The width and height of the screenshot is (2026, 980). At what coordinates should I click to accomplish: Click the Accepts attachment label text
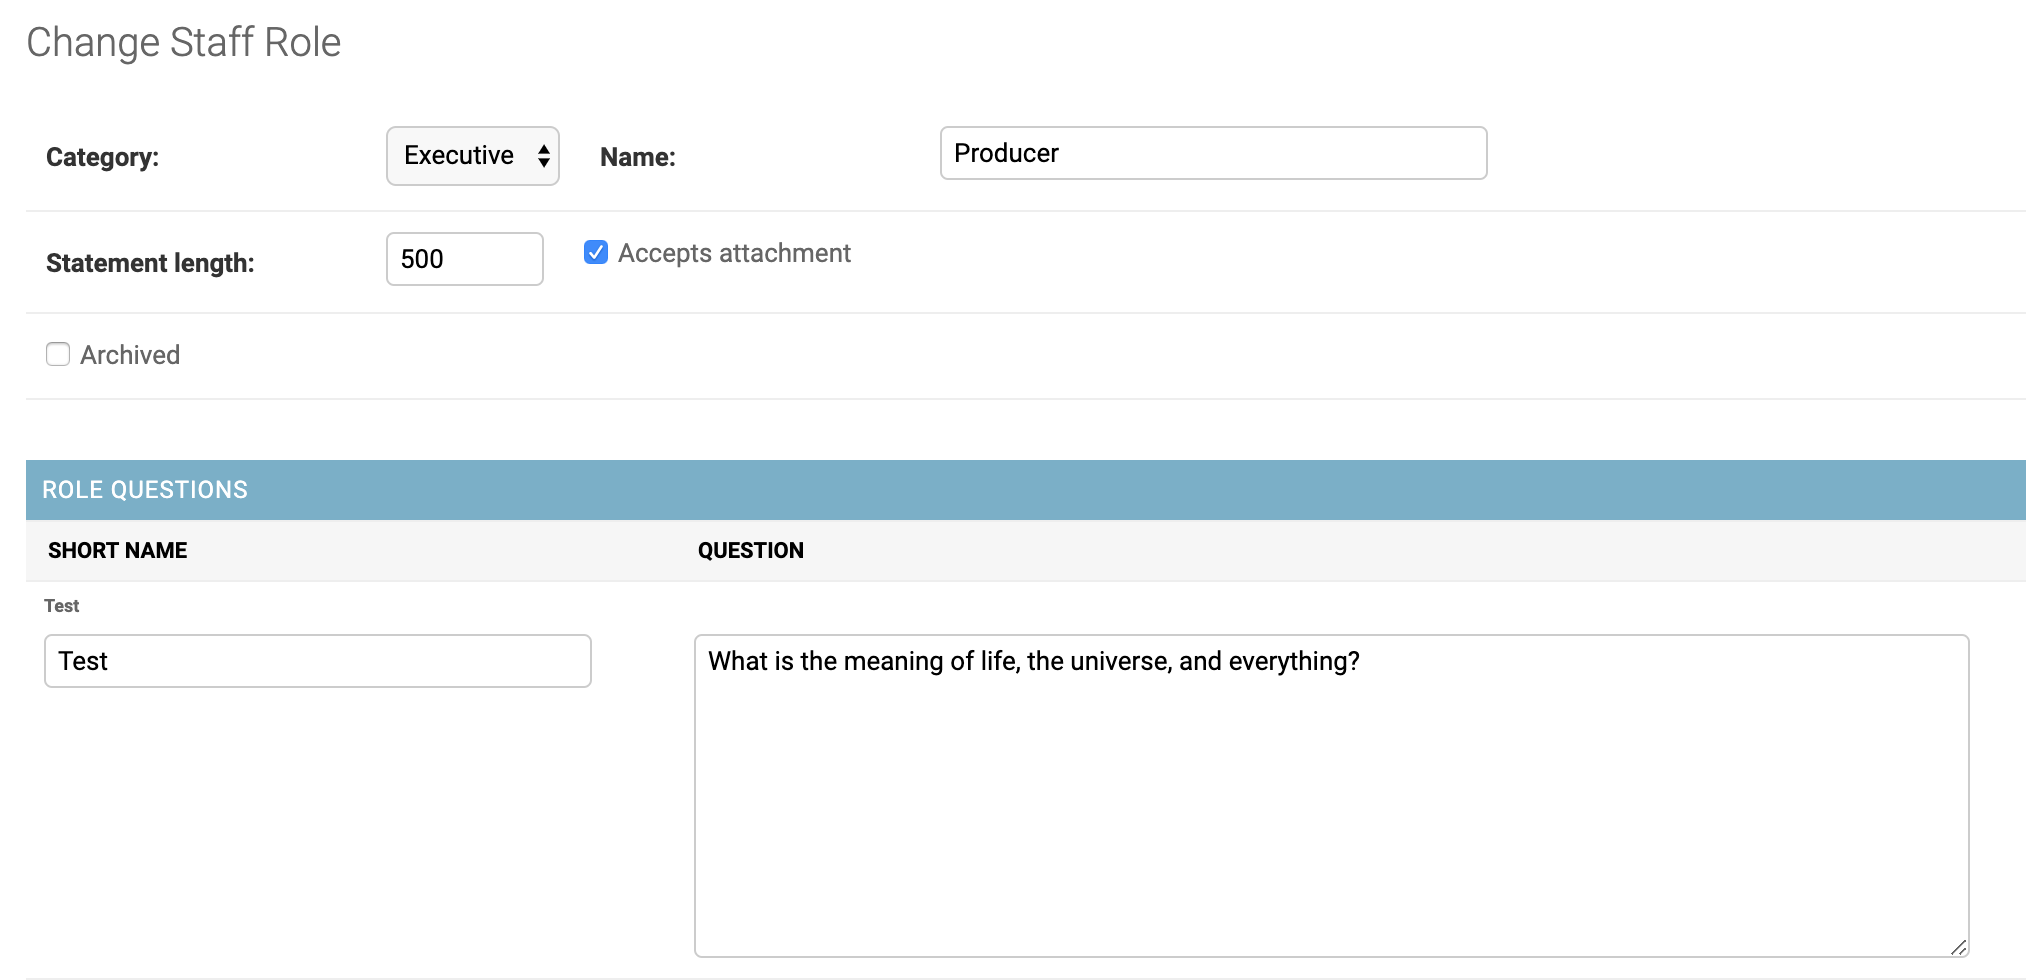(x=734, y=253)
